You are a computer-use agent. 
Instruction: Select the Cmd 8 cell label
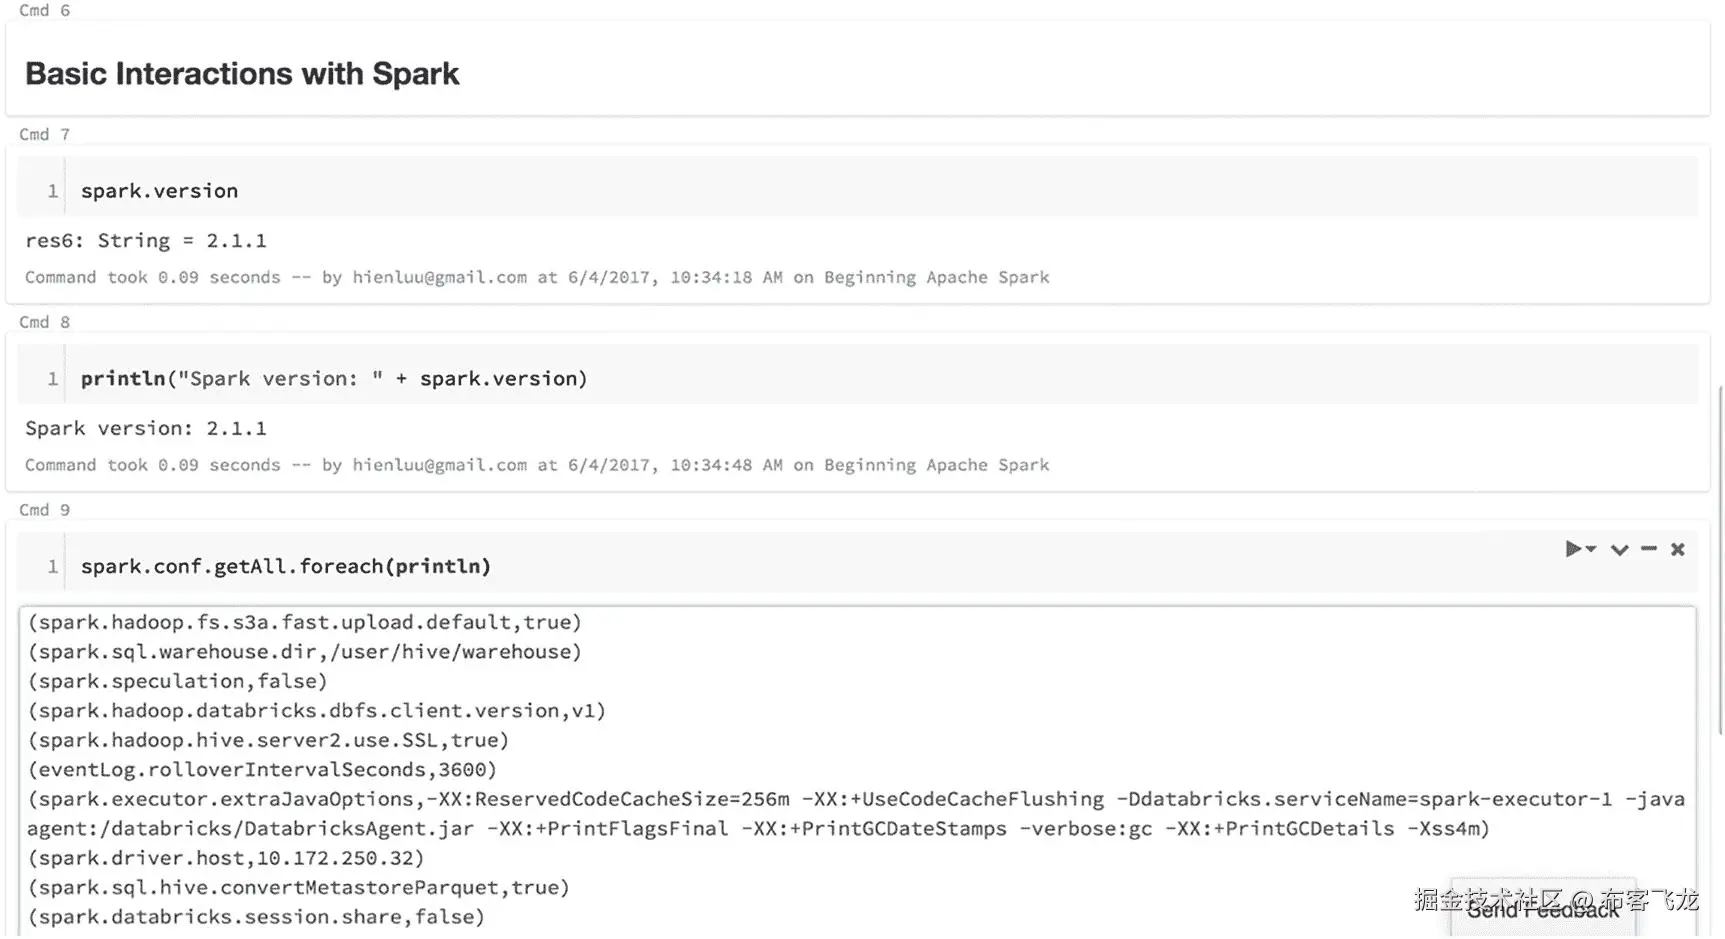44,321
